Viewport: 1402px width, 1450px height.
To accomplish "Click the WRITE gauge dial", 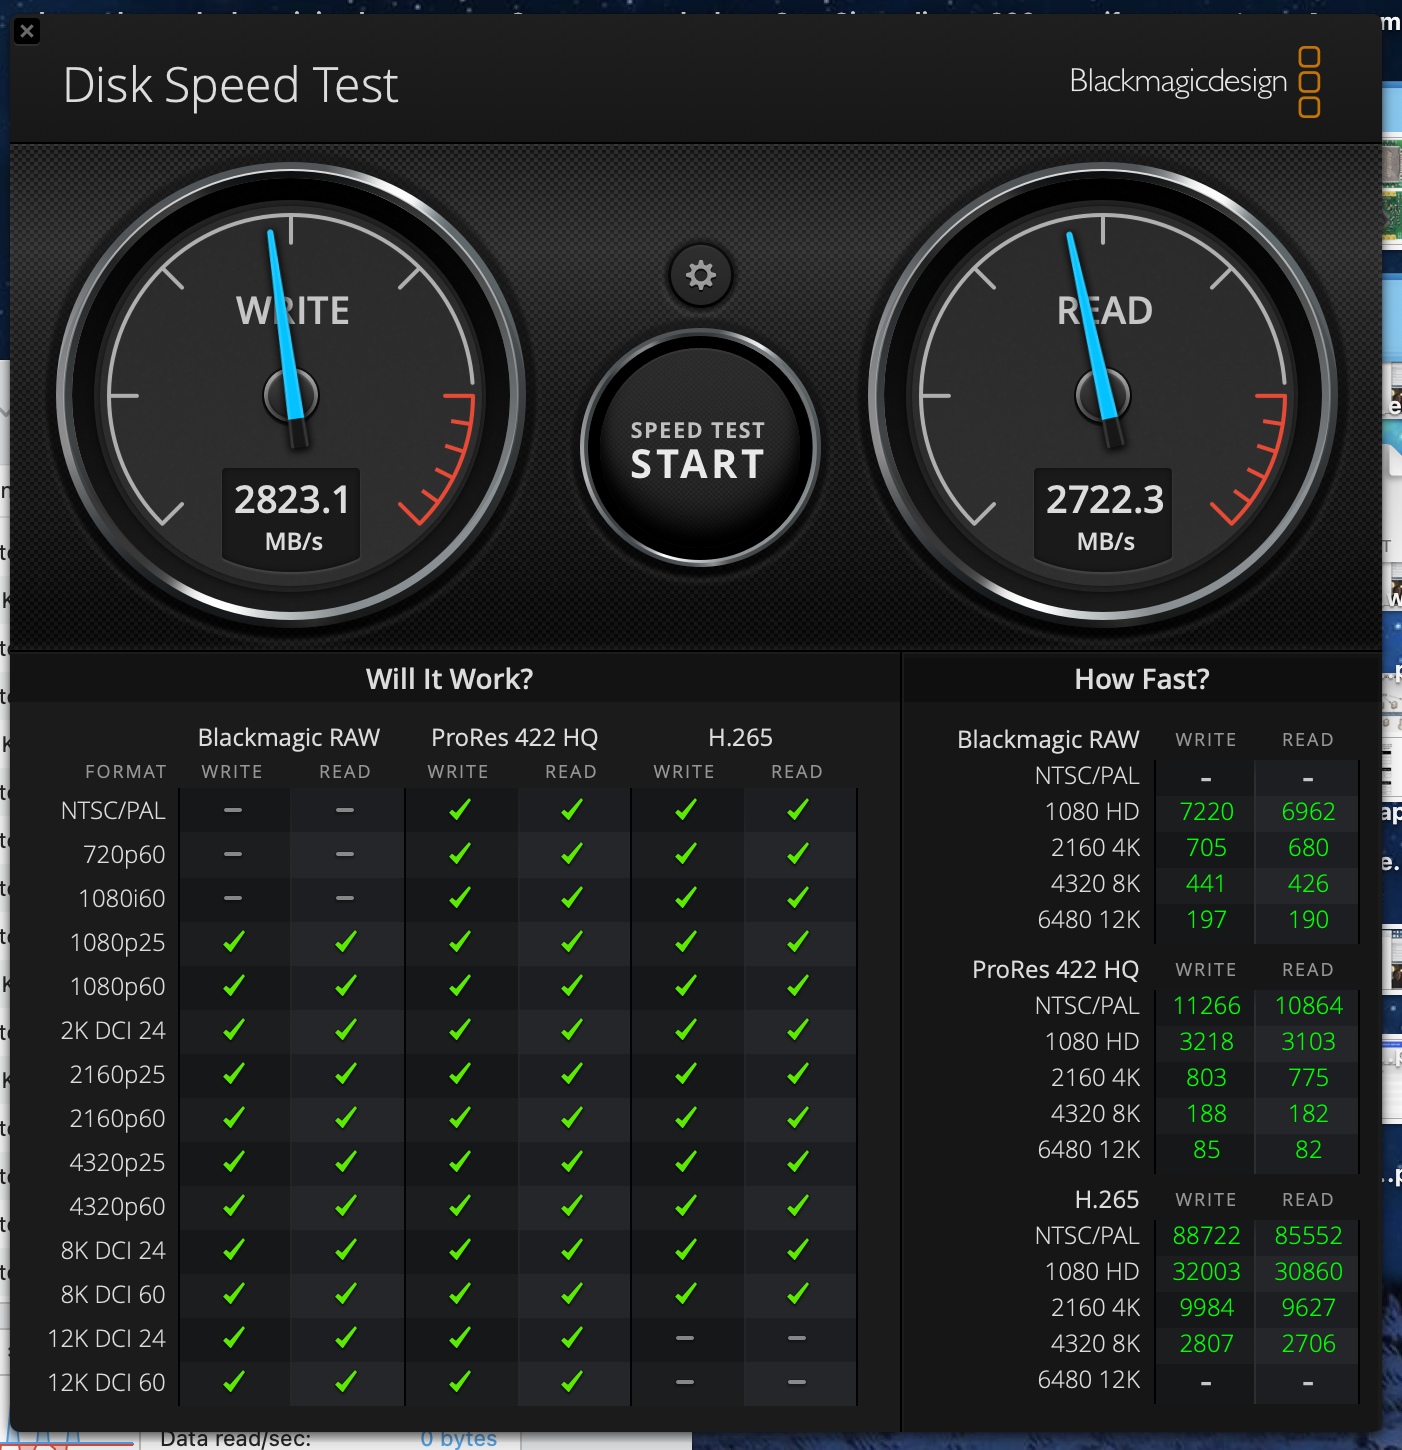I will pos(291,394).
